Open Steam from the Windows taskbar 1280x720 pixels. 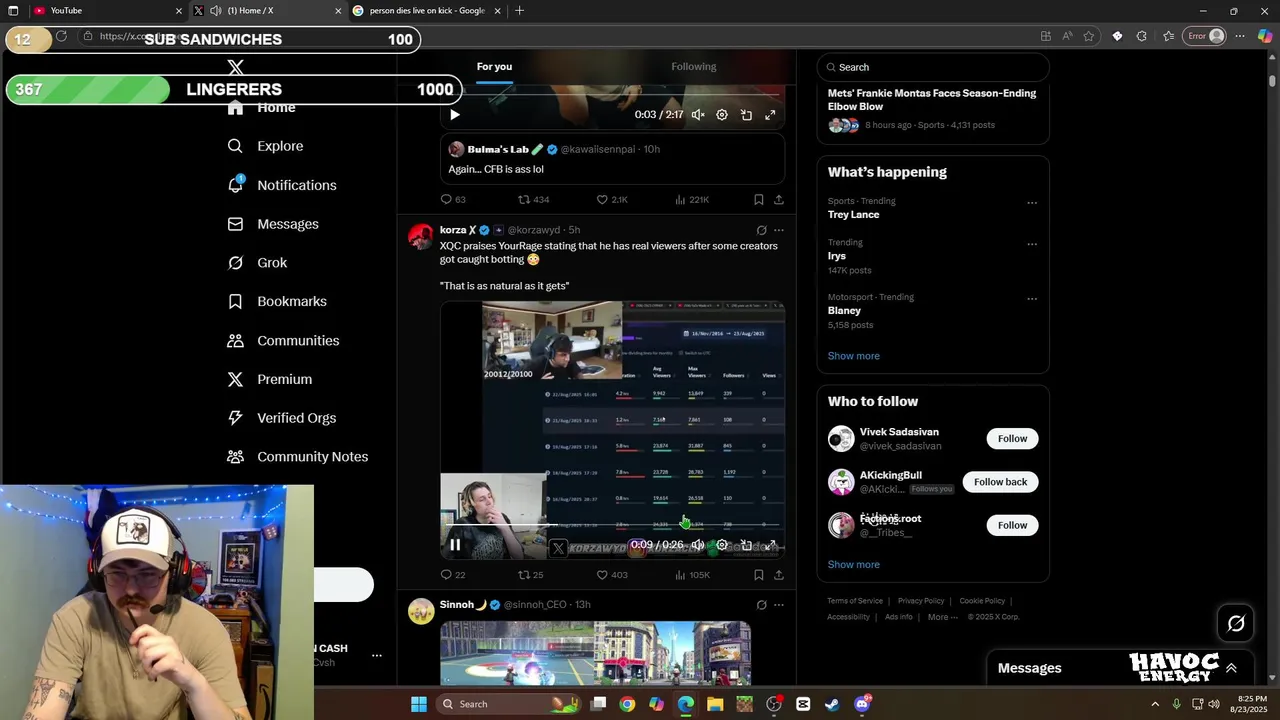832,704
